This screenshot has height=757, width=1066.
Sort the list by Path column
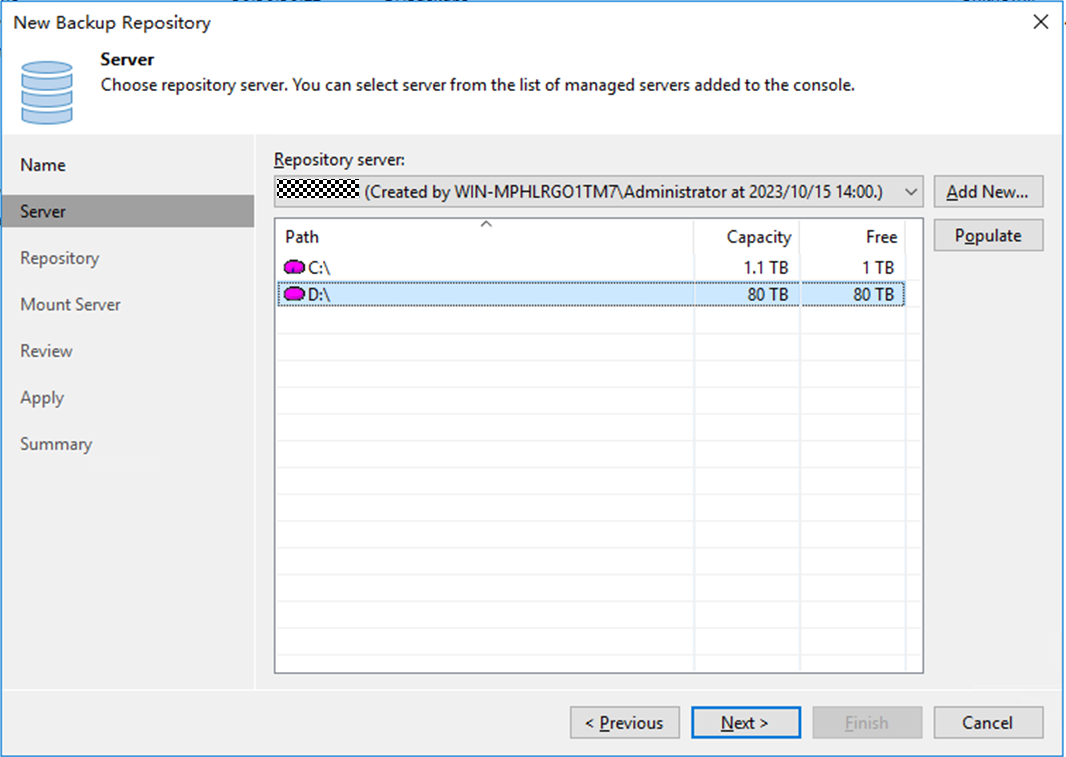[302, 237]
